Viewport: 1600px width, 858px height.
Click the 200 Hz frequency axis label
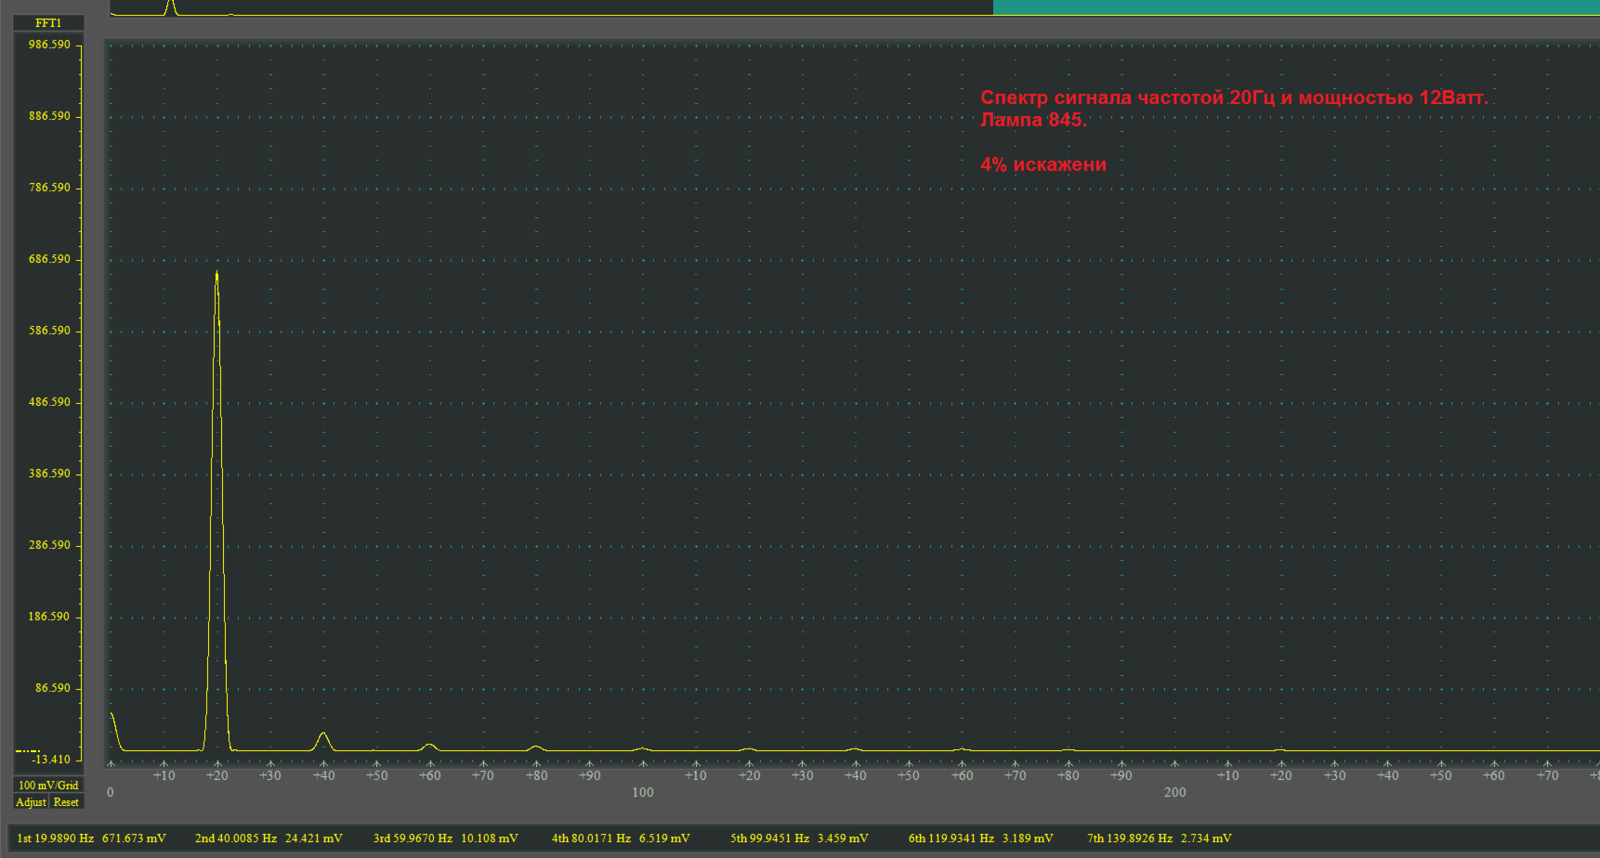(x=1175, y=792)
